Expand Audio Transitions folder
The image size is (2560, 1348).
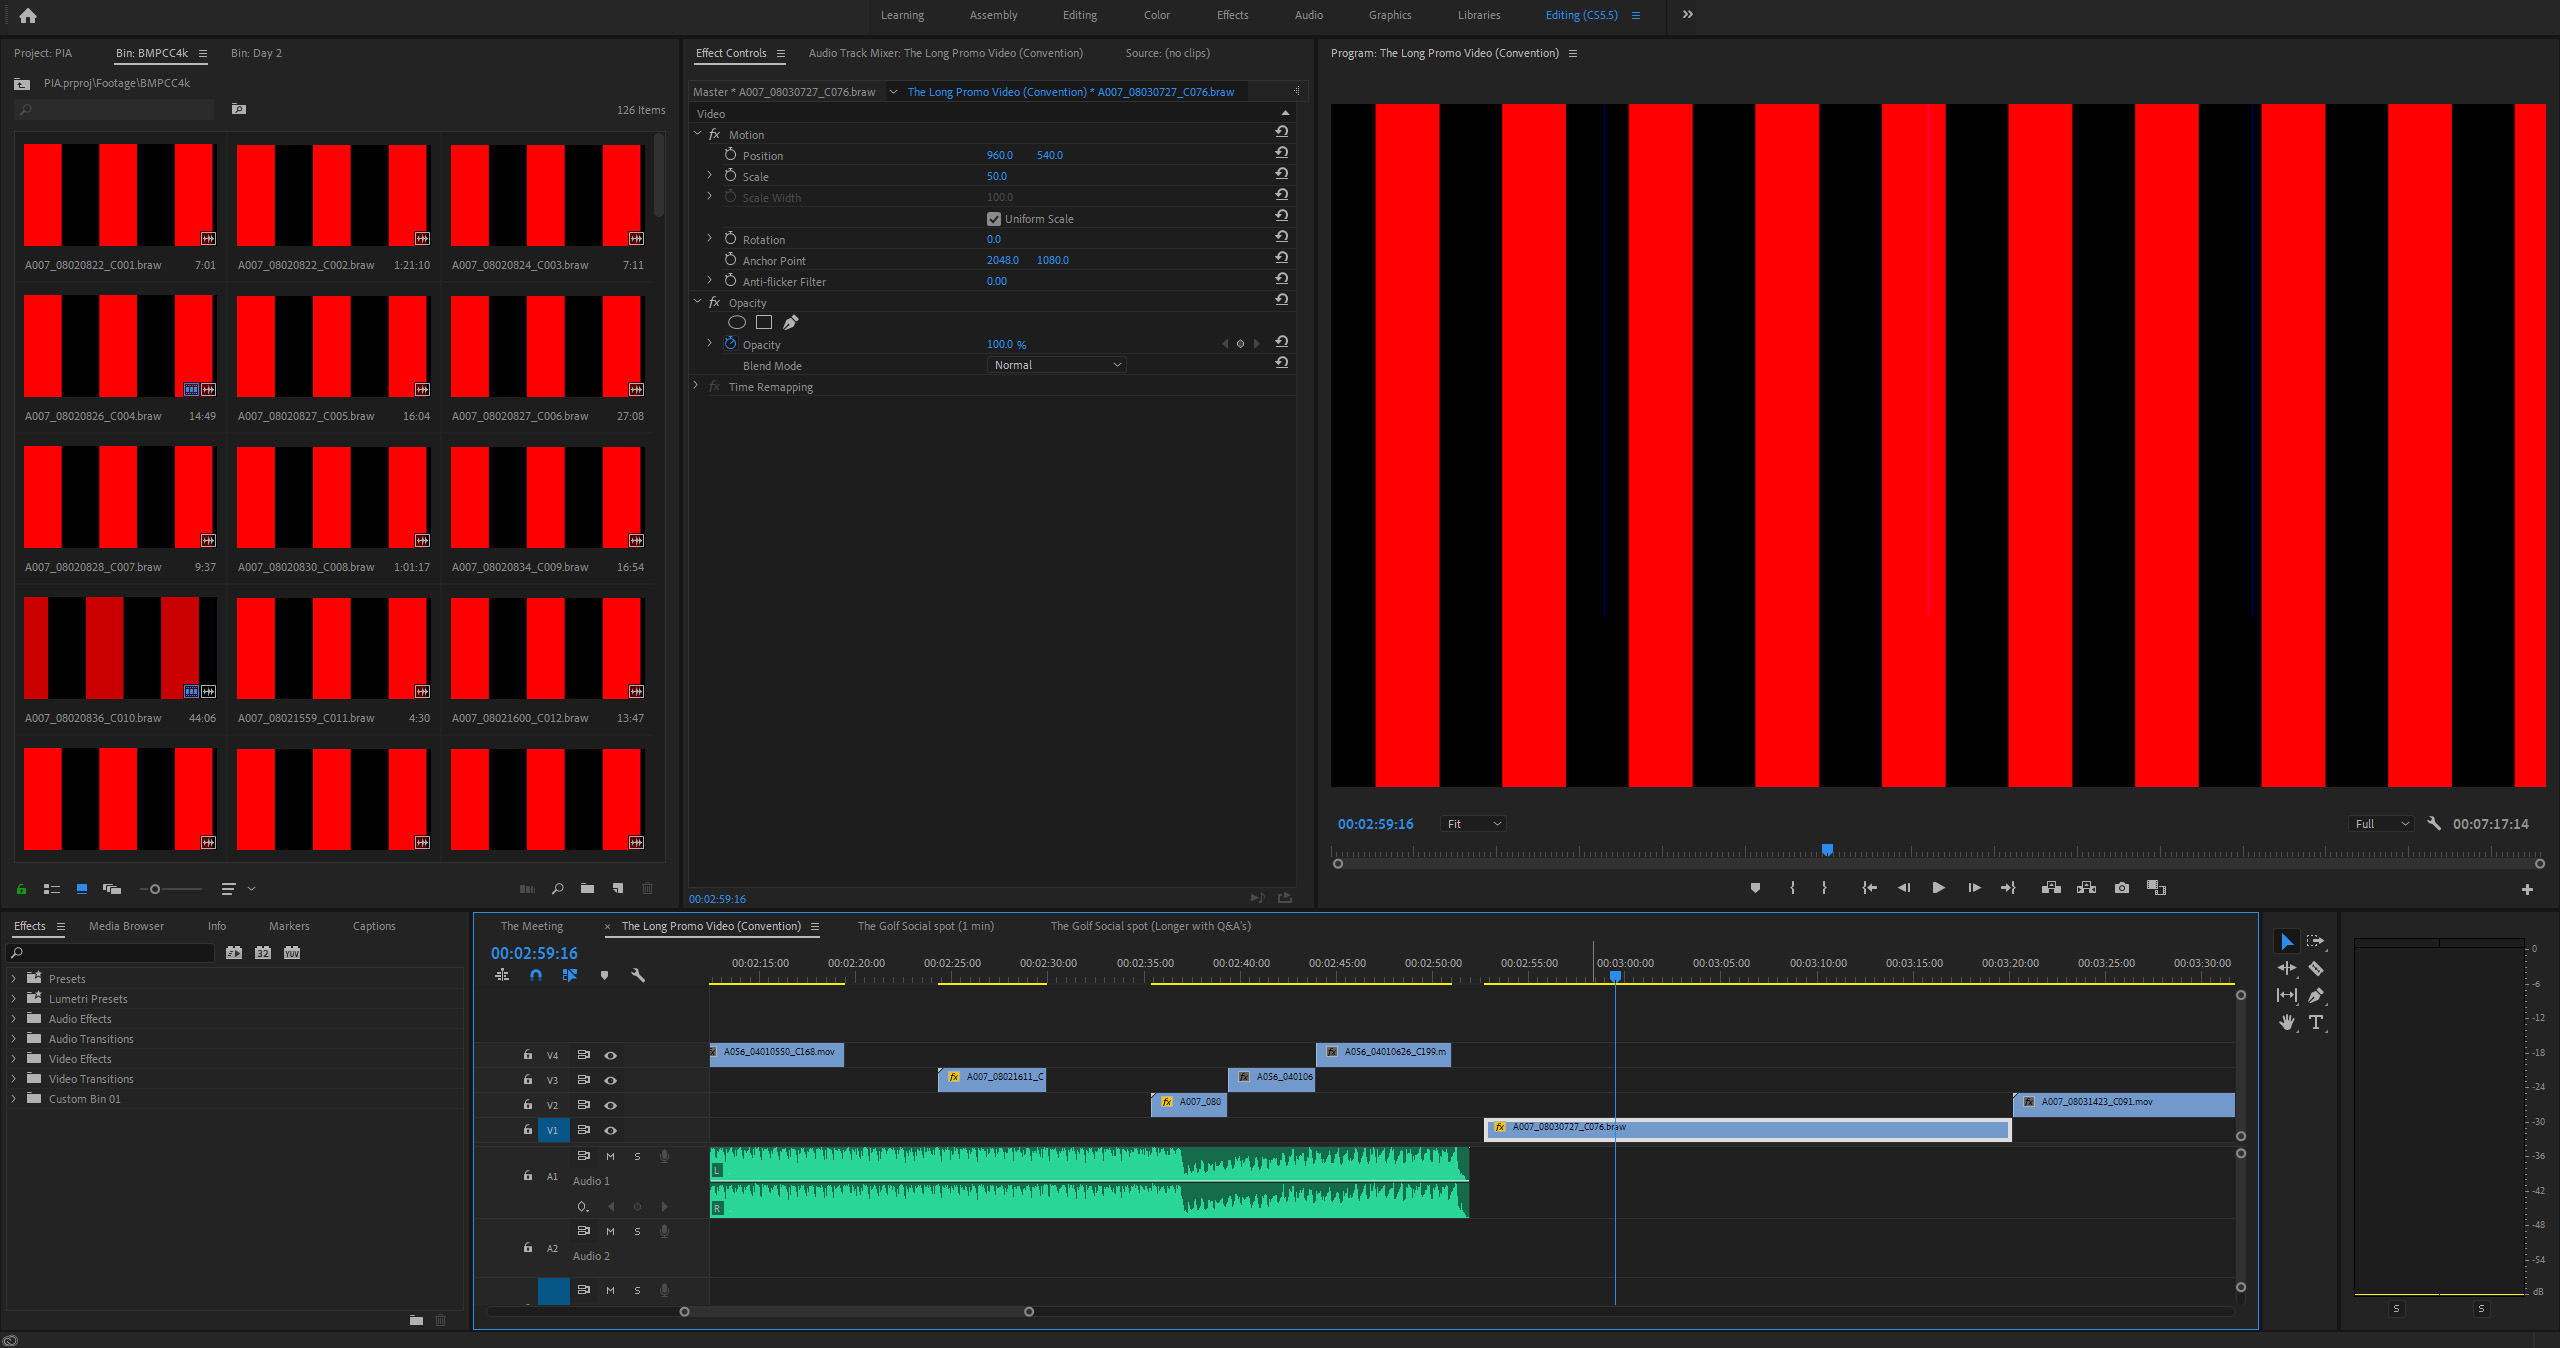(x=14, y=1039)
